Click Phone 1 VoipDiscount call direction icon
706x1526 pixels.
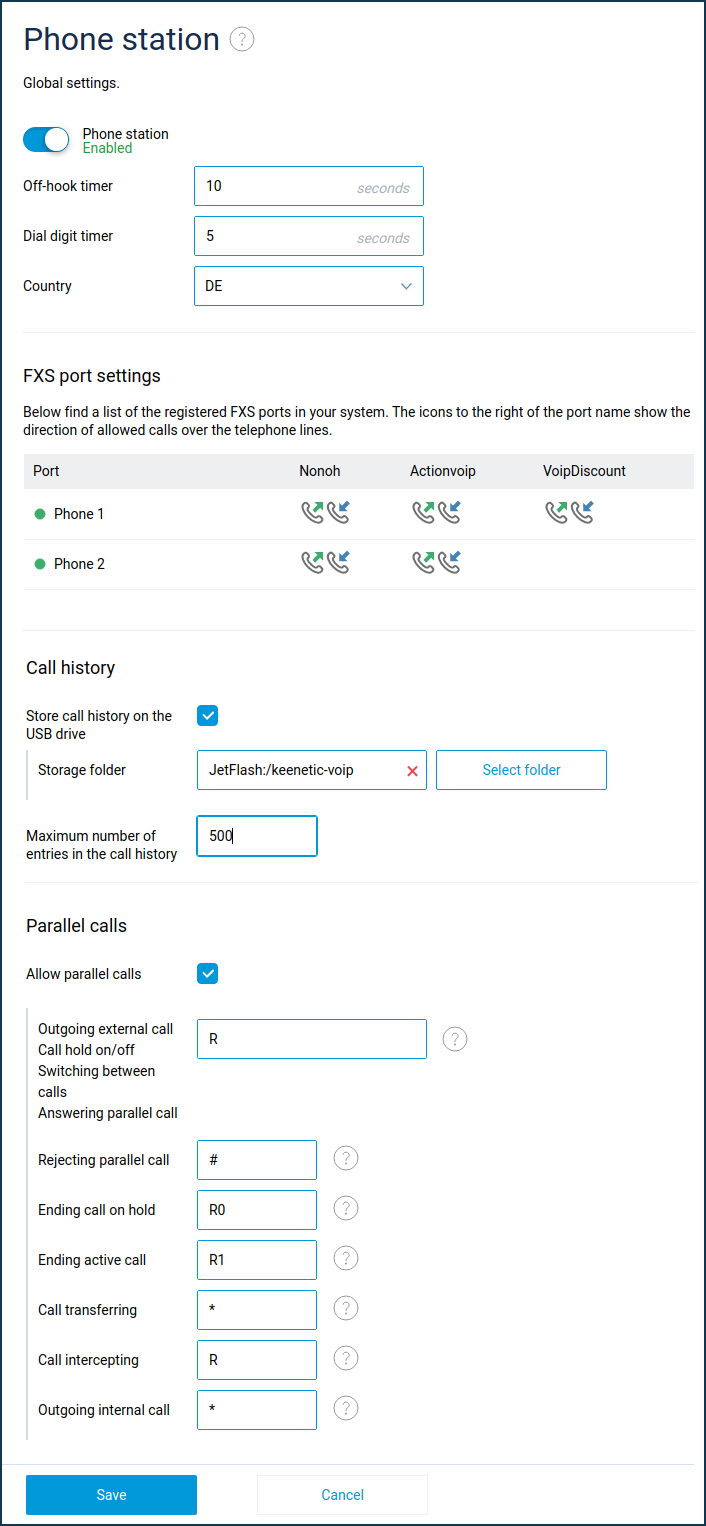coord(569,513)
